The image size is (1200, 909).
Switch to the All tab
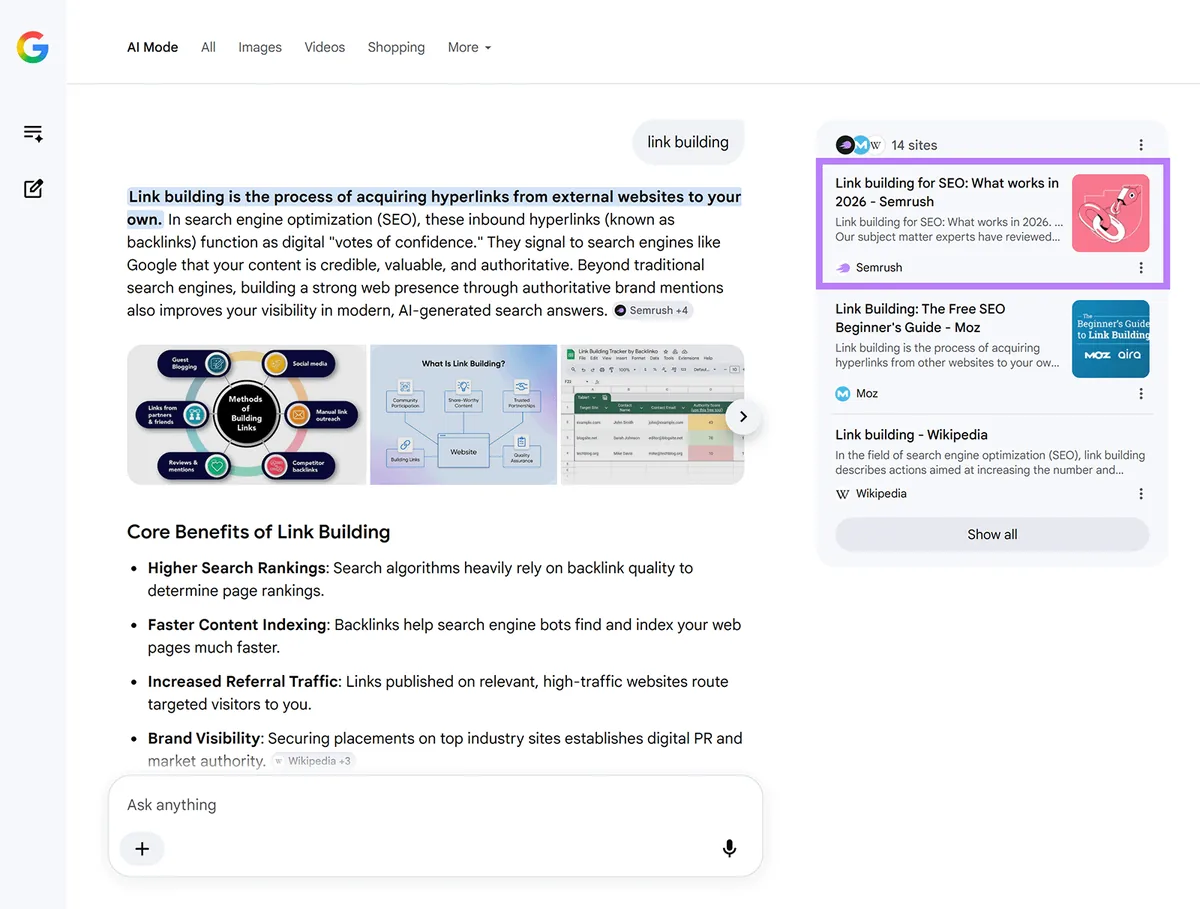tap(208, 47)
